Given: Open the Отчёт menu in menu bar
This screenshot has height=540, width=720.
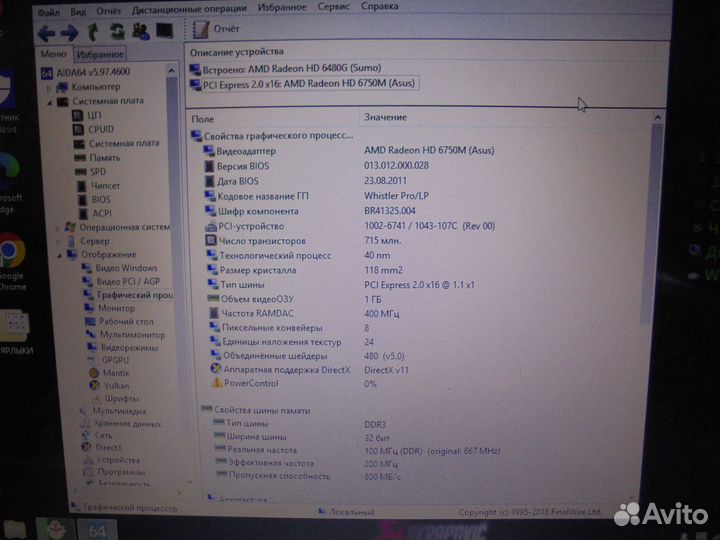Looking at the screenshot, I should click(108, 11).
